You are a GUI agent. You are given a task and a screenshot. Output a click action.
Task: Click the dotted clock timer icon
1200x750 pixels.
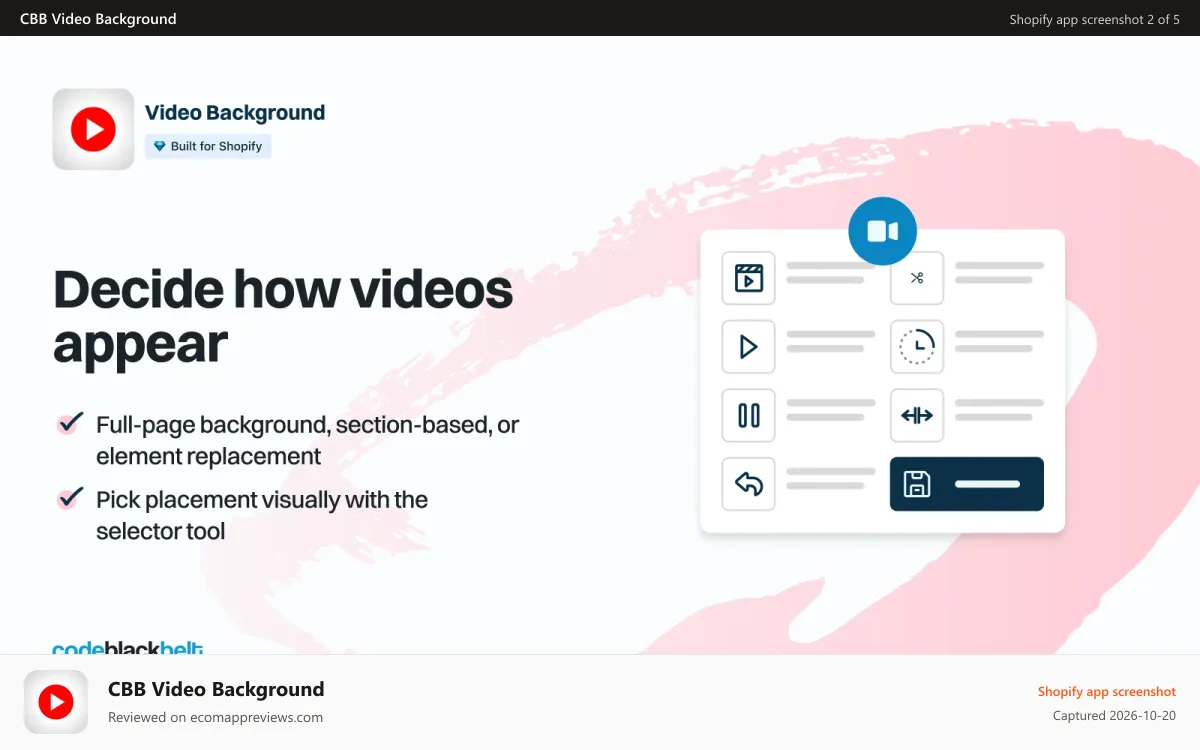tap(917, 347)
